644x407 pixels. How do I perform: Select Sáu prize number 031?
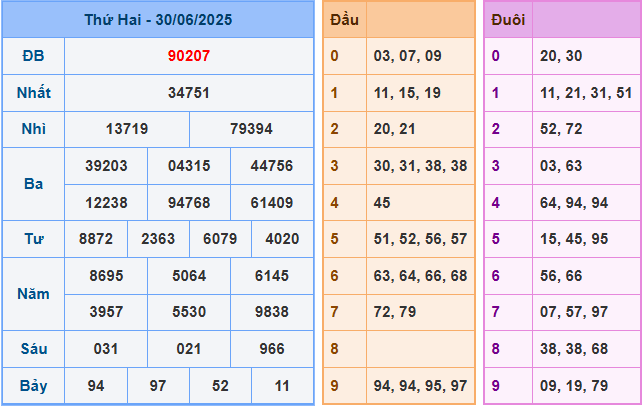click(x=106, y=349)
